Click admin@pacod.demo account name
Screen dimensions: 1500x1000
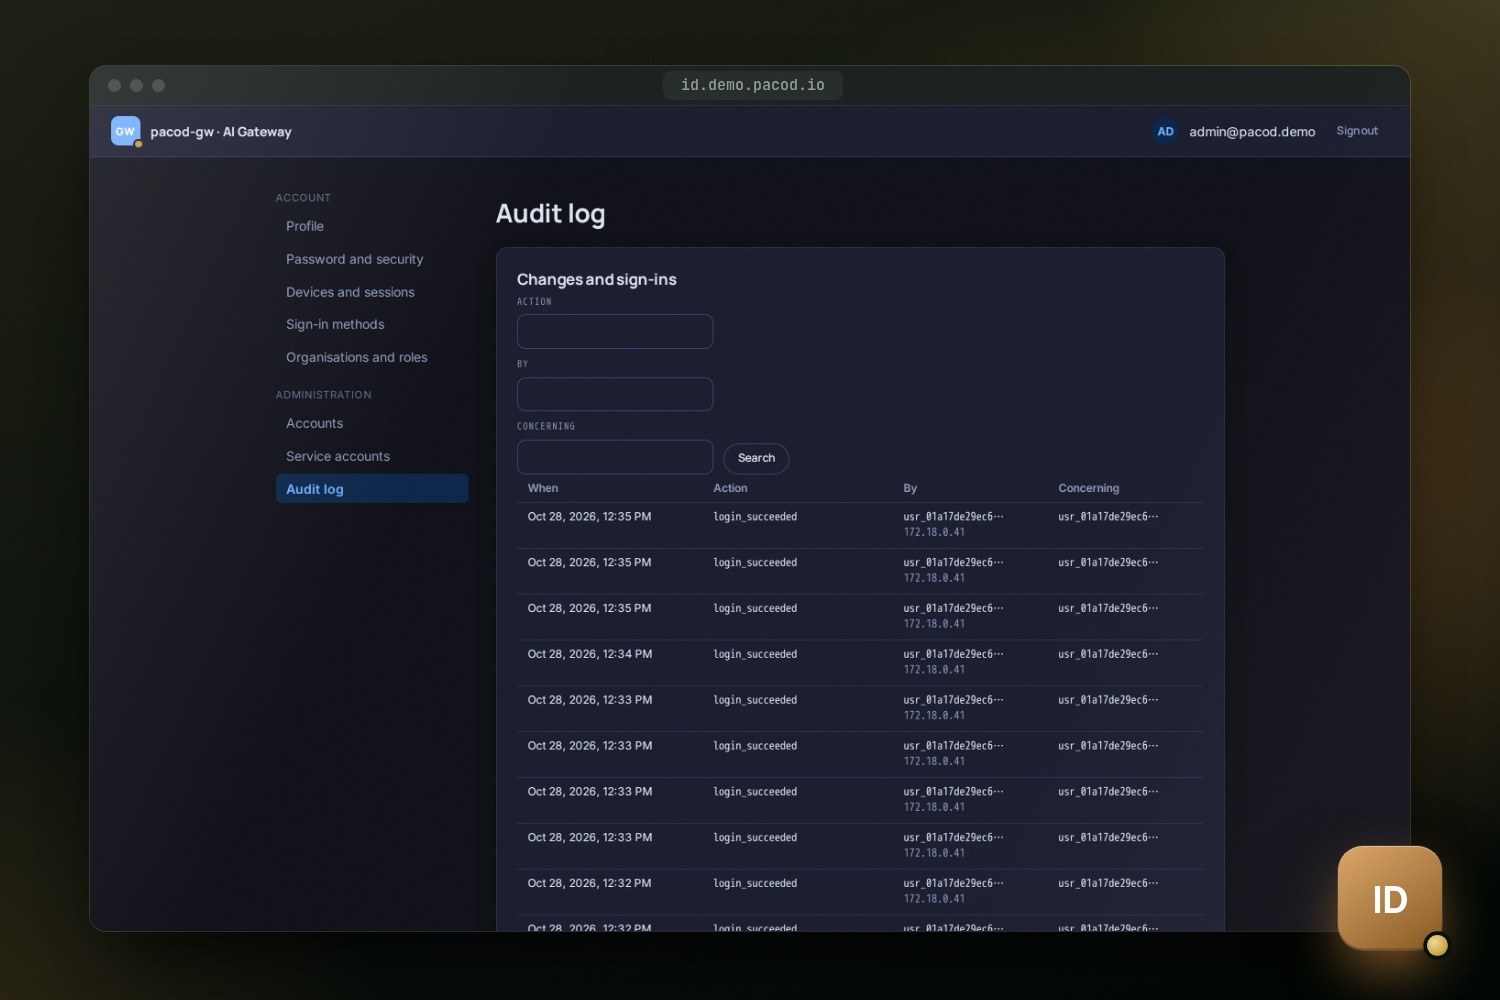pos(1252,132)
